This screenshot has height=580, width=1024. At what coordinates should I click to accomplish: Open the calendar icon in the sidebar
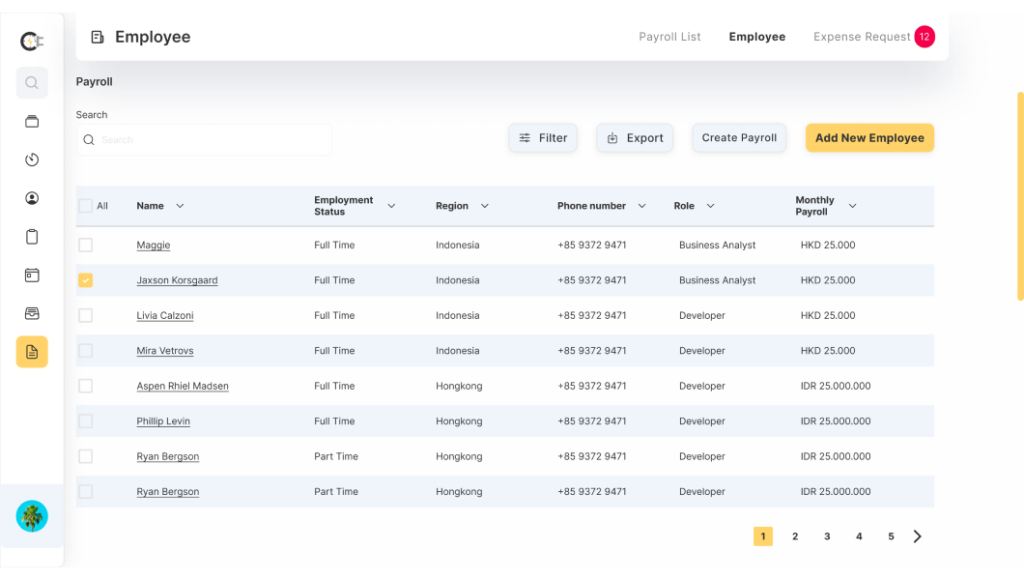point(31,275)
